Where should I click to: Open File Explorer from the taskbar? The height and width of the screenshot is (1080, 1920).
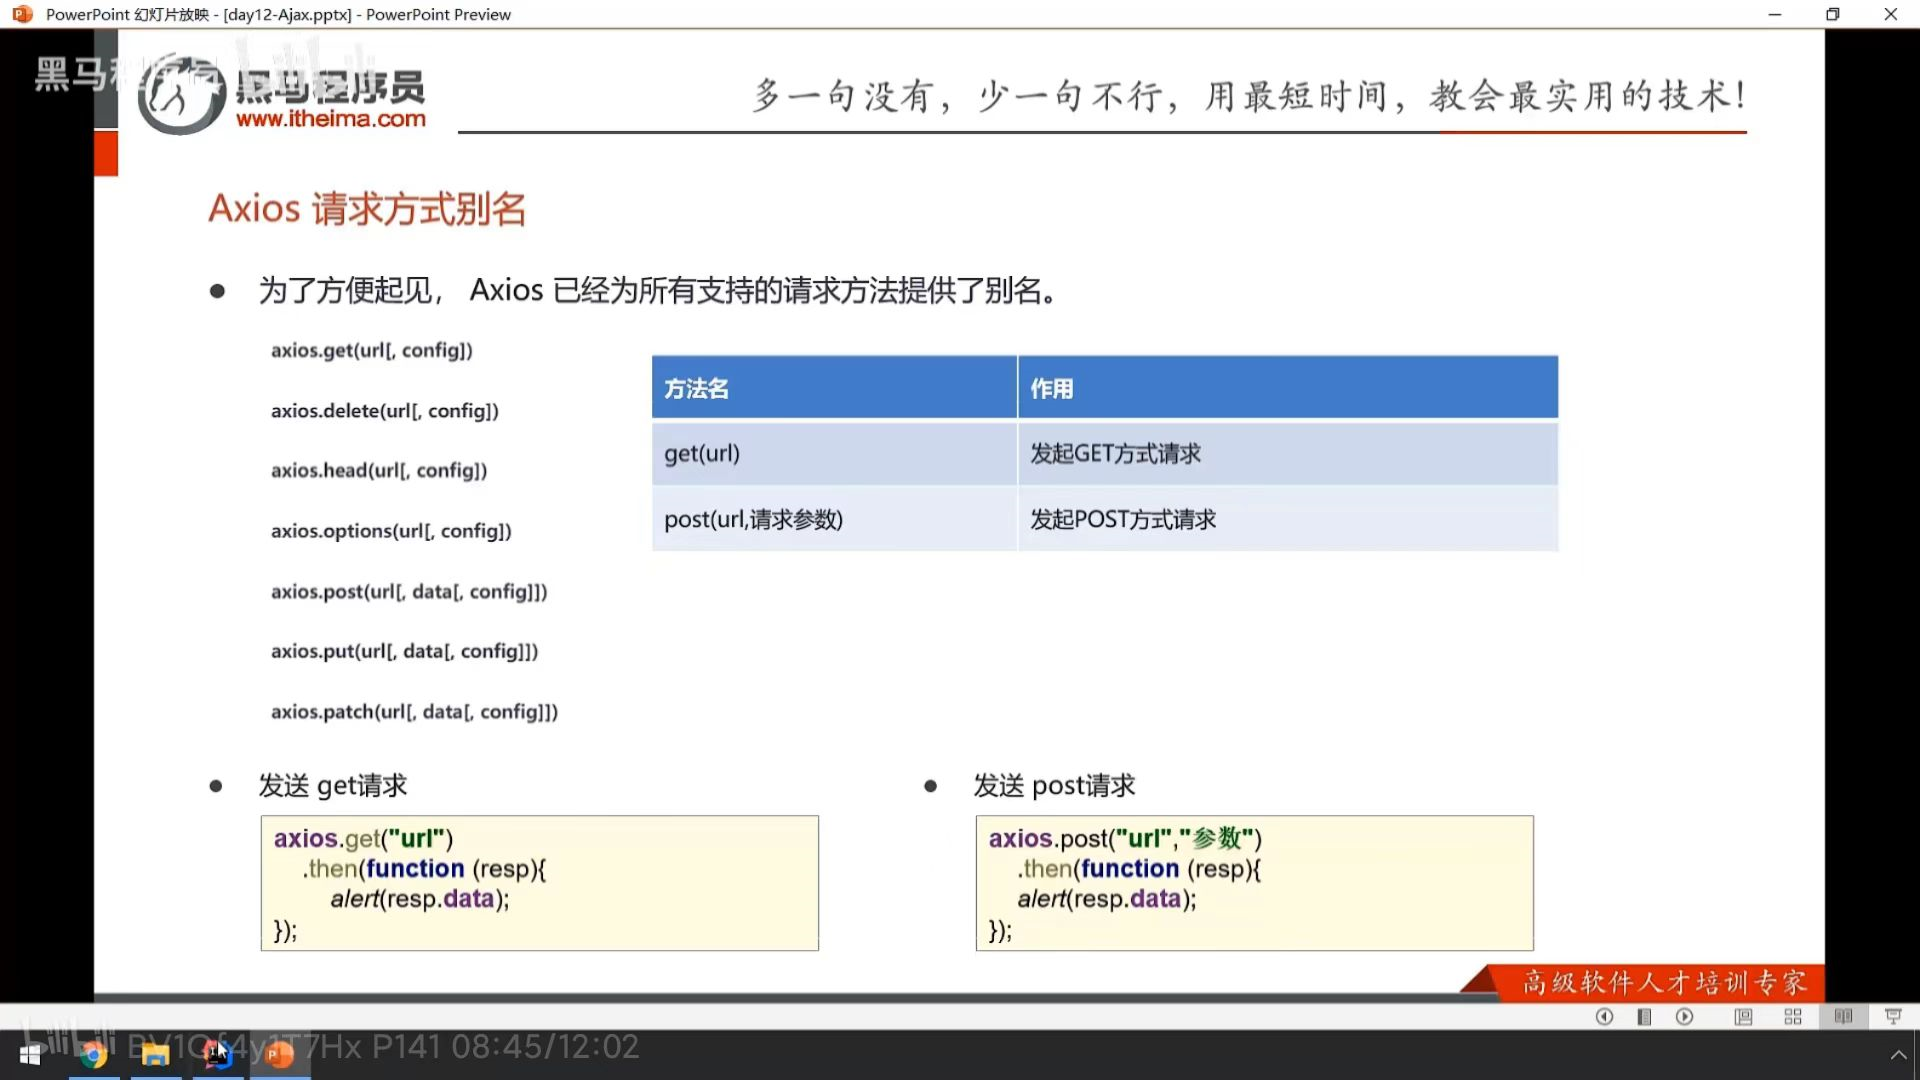(x=155, y=1054)
